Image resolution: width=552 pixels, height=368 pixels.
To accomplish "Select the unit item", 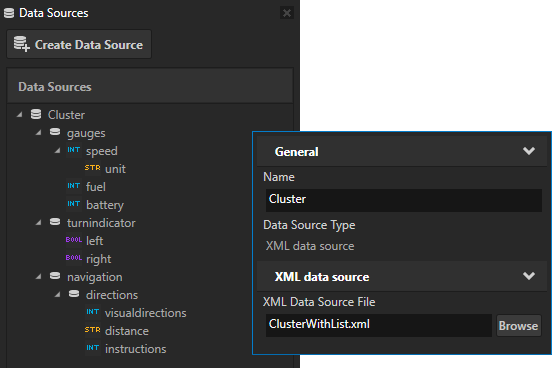I will click(115, 169).
